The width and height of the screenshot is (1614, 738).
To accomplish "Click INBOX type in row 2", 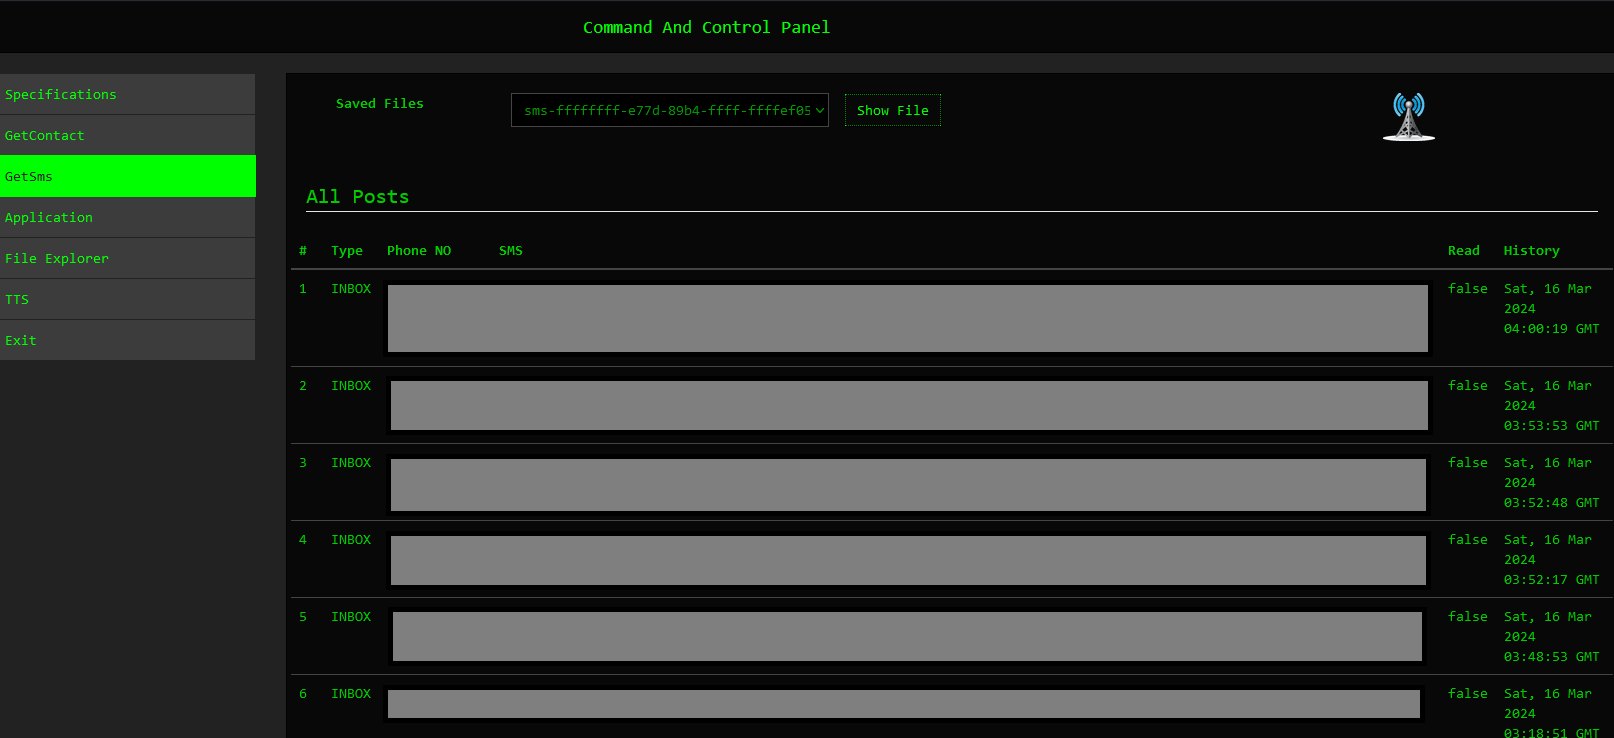I will pos(351,386).
